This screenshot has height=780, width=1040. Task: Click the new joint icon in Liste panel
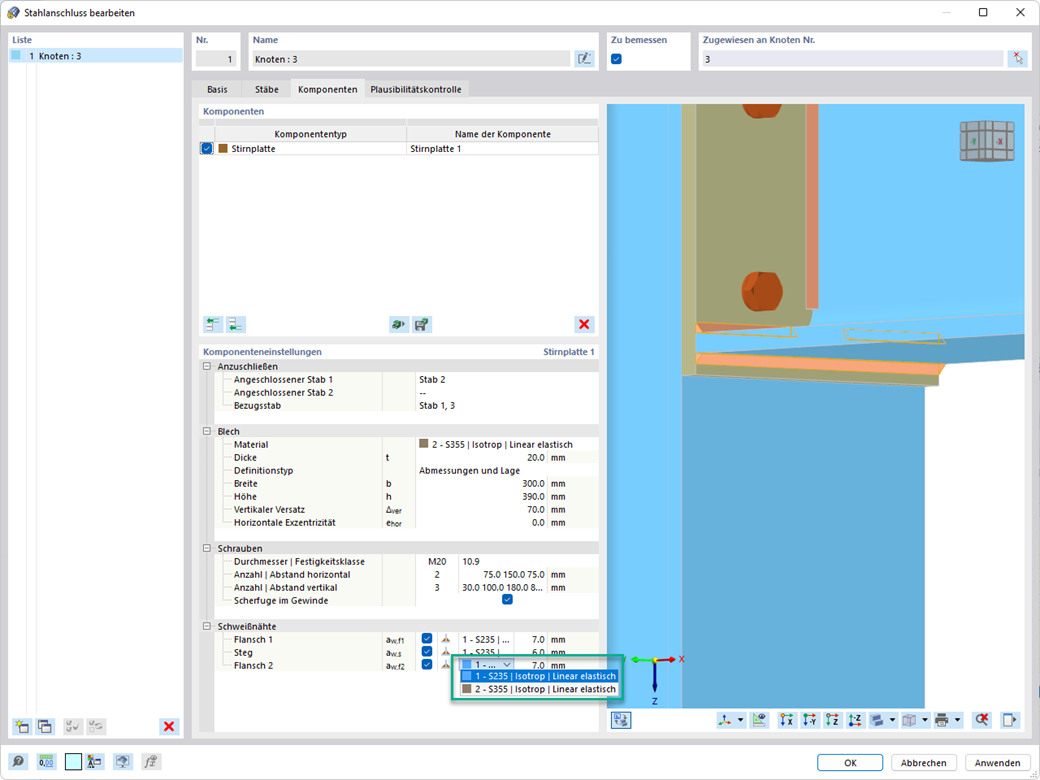coord(22,726)
